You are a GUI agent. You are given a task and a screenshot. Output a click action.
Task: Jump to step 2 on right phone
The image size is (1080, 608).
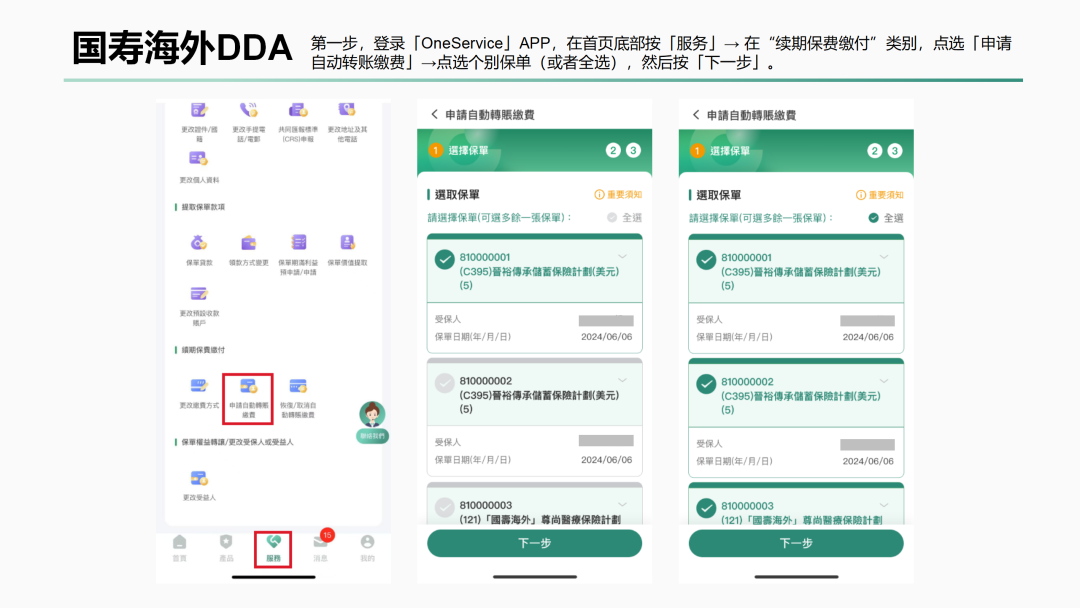875,151
